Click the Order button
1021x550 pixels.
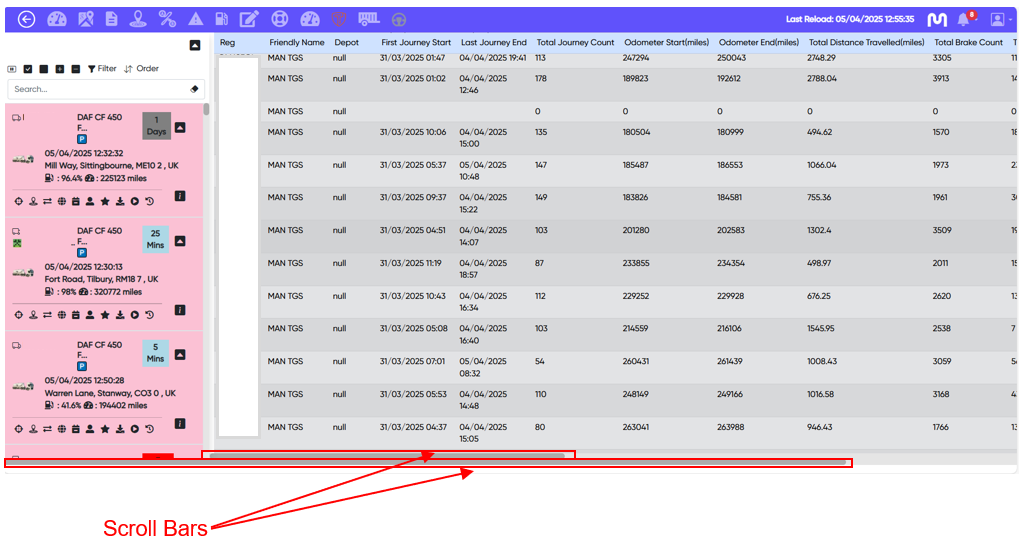pyautogui.click(x=142, y=69)
